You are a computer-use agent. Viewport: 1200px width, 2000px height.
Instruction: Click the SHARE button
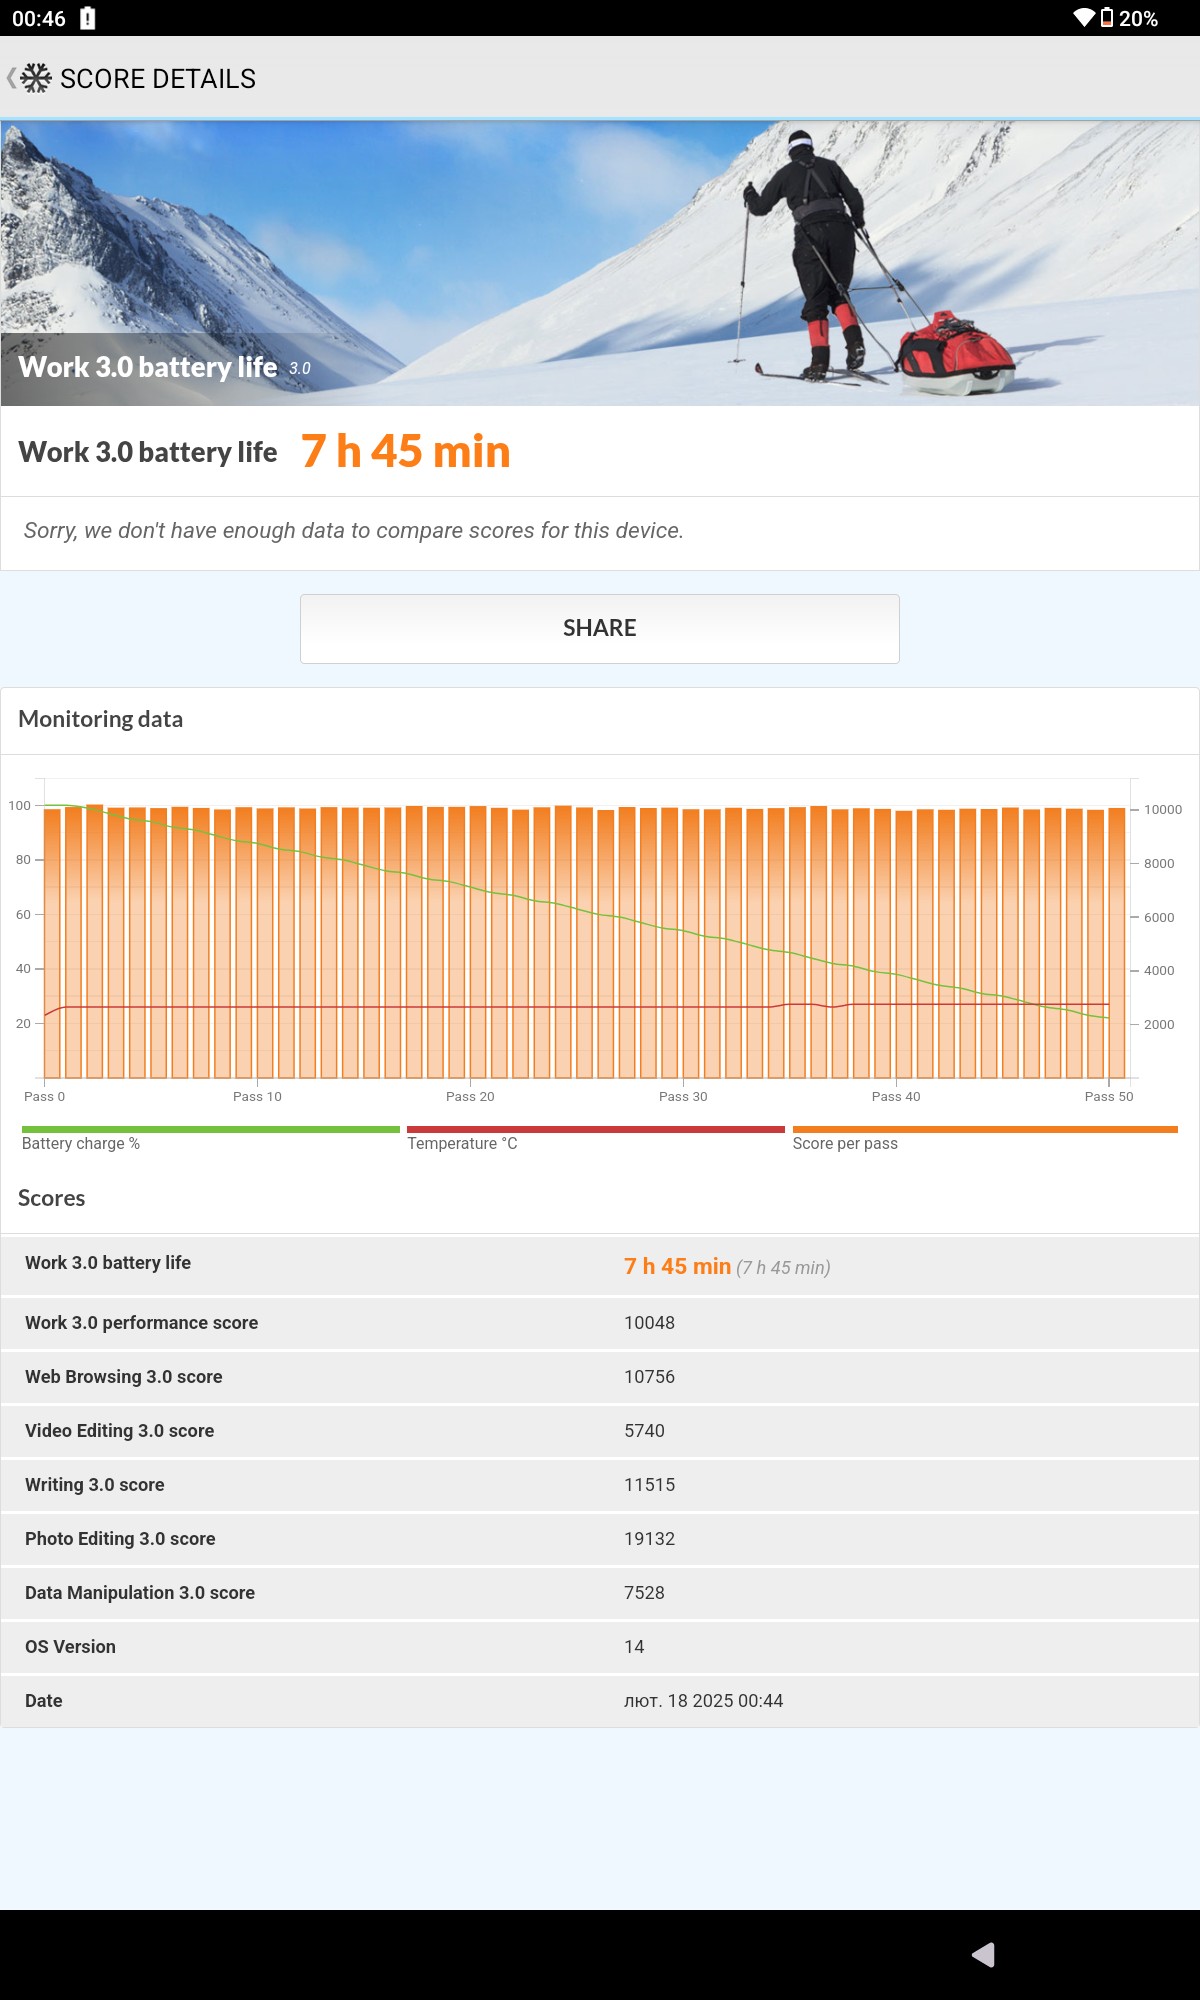coord(600,628)
